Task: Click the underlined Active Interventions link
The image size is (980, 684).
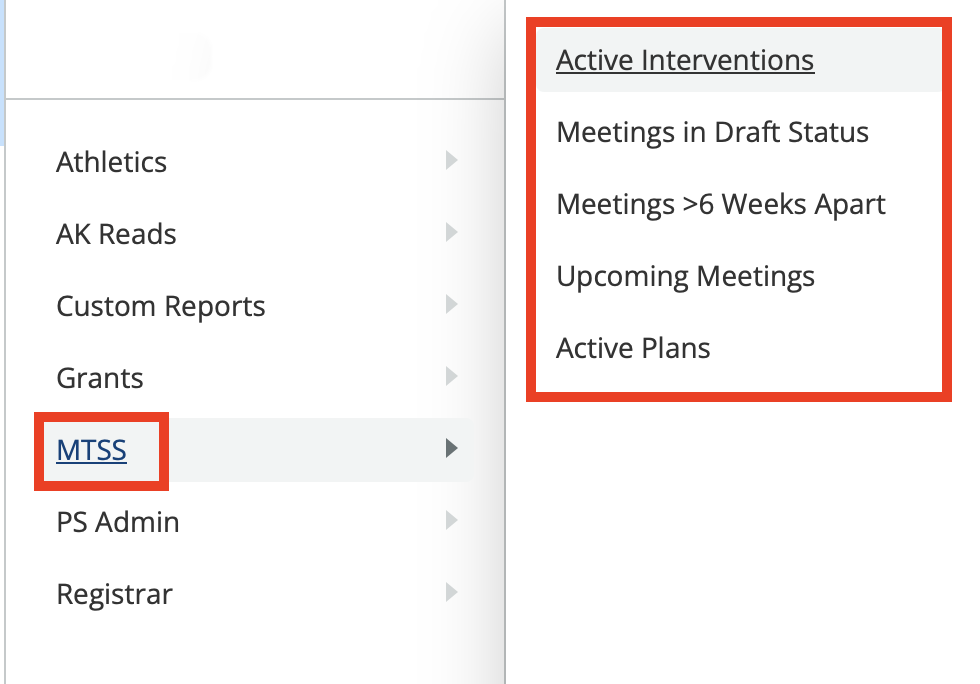Action: coord(684,60)
